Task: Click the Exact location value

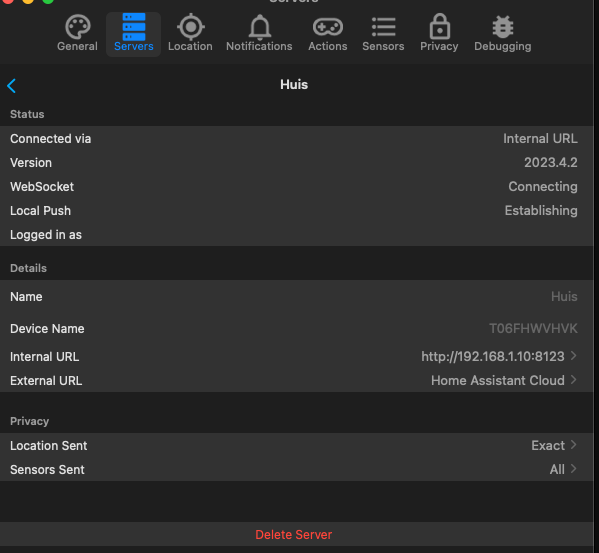Action: click(548, 445)
